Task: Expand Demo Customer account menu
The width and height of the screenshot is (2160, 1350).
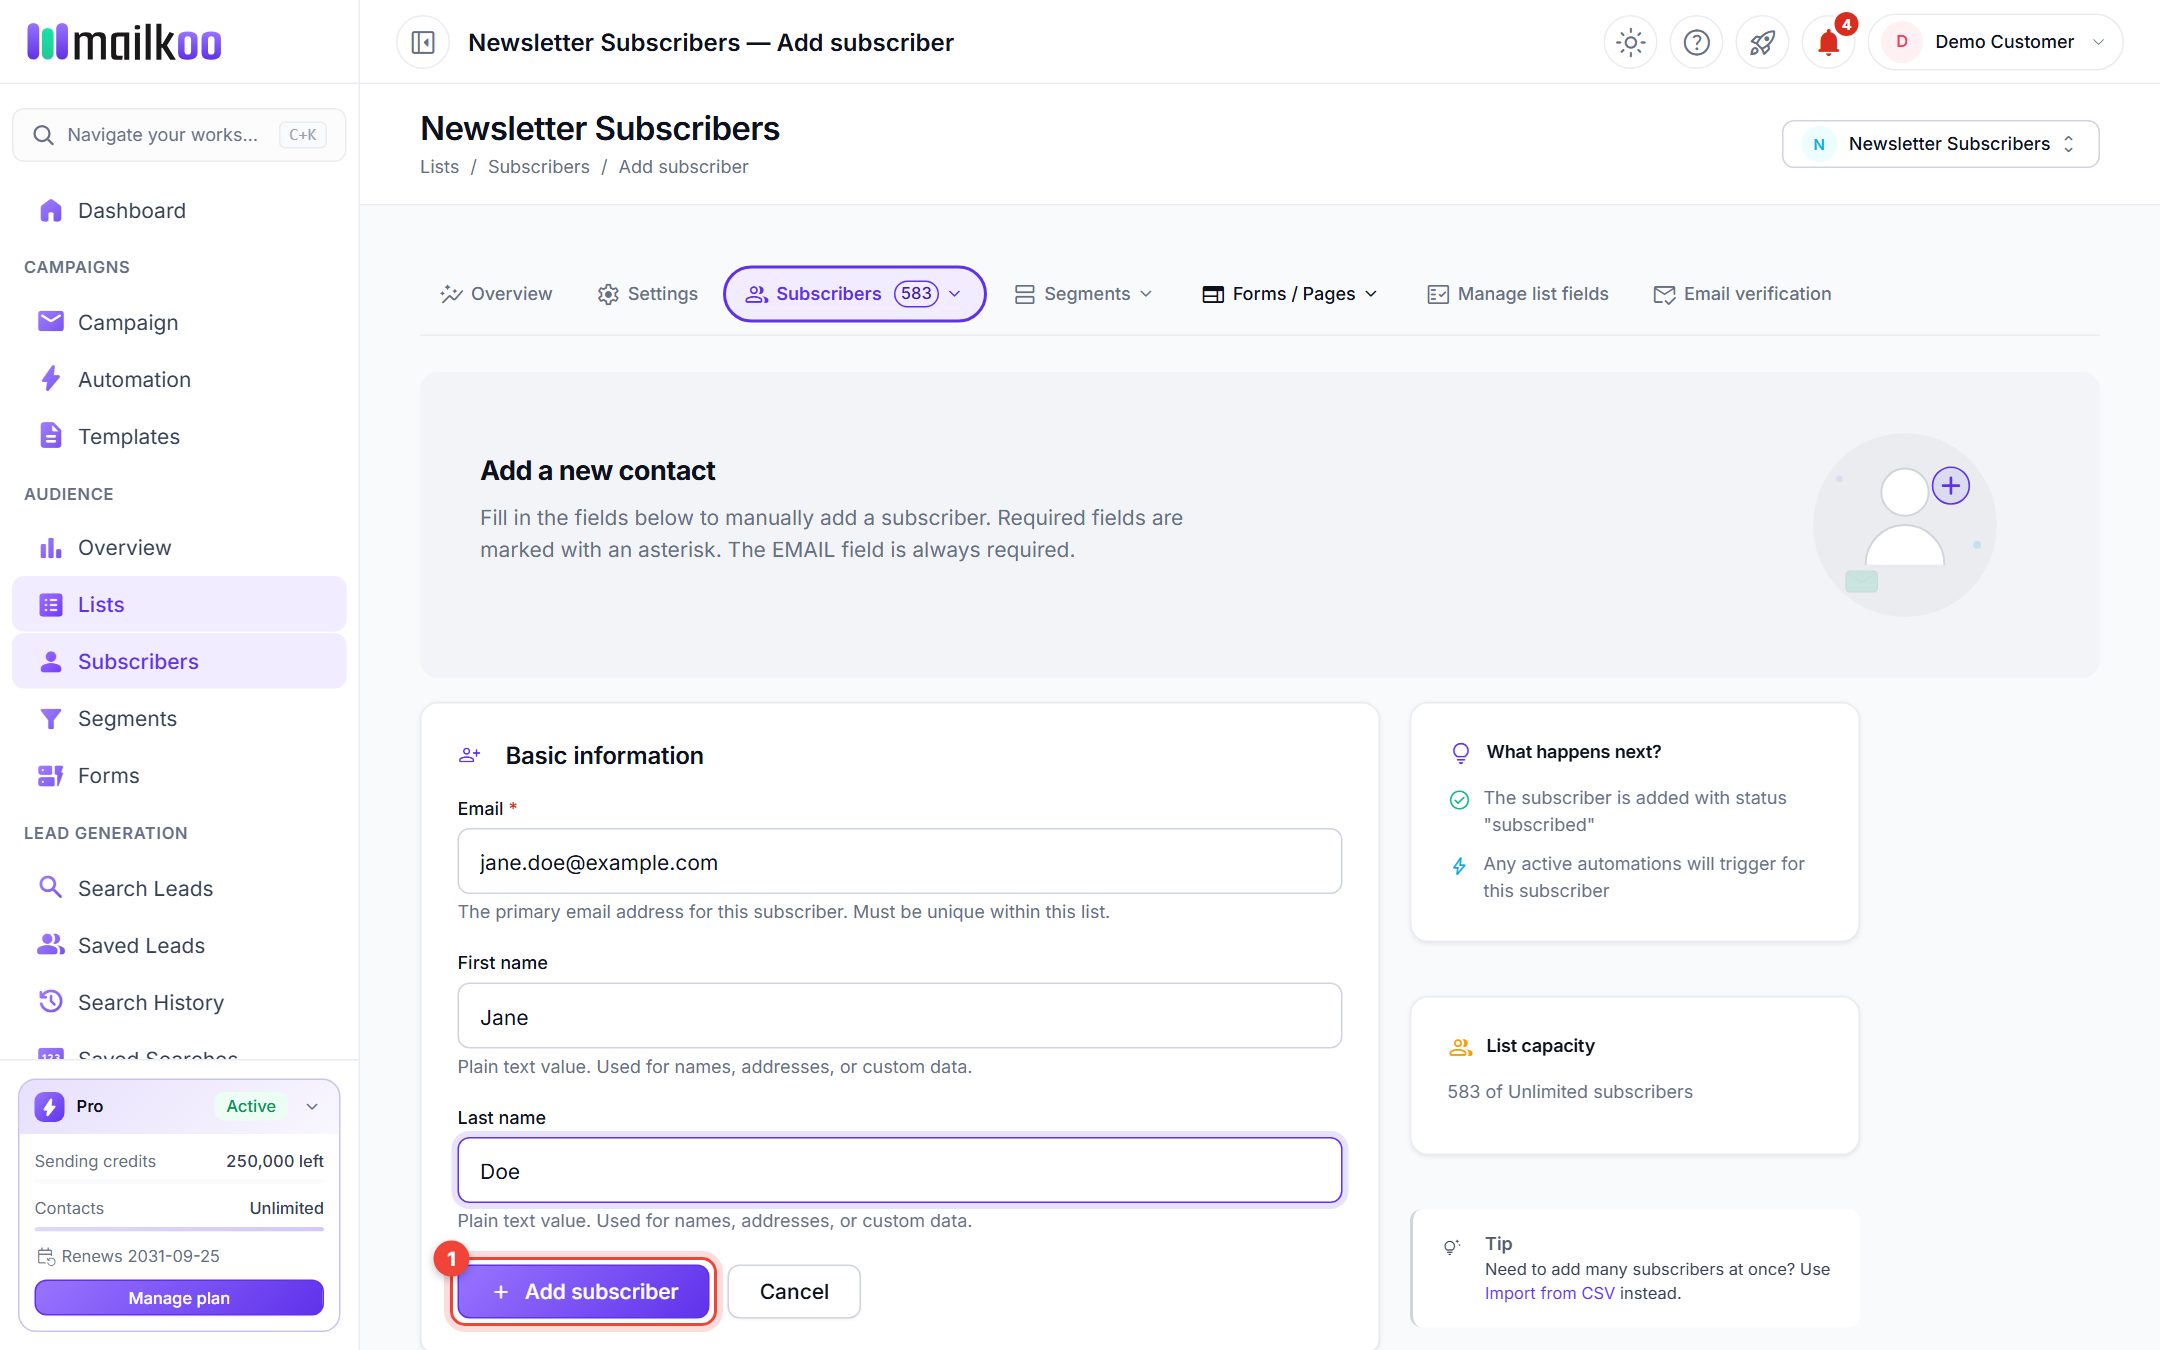Action: (1995, 42)
